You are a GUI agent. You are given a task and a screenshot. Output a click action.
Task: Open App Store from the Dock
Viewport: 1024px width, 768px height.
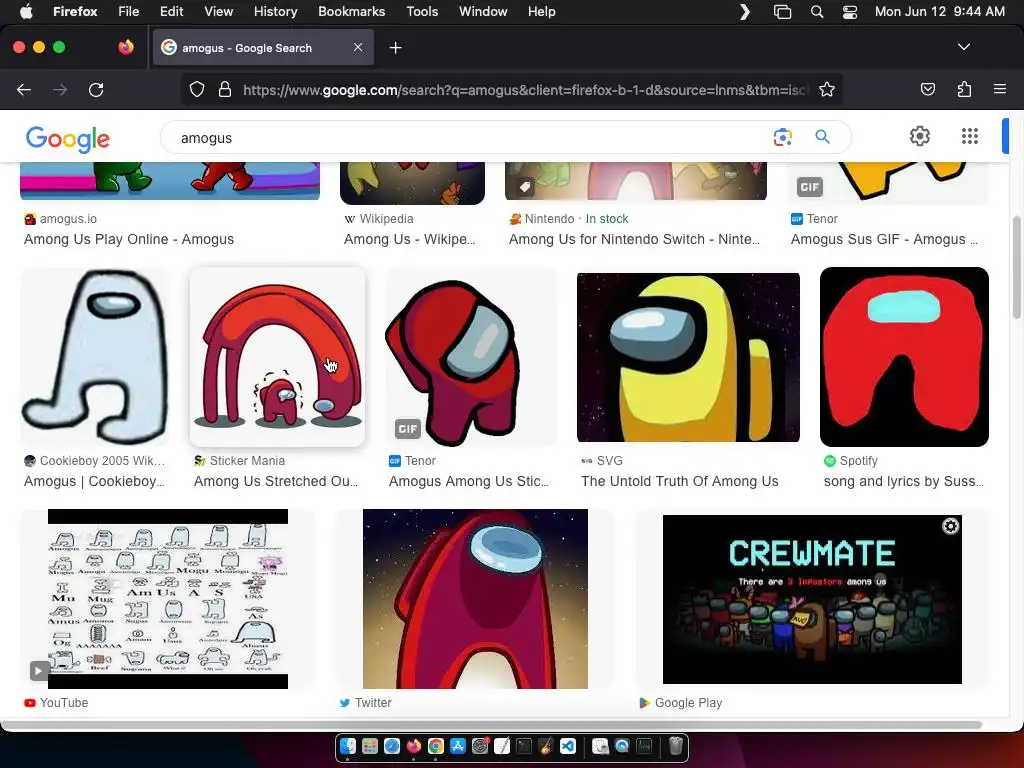[x=458, y=746]
